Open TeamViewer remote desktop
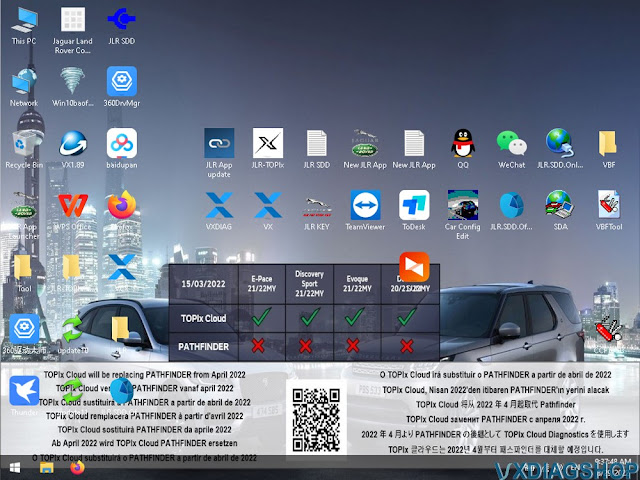The width and height of the screenshot is (640, 480). [365, 211]
